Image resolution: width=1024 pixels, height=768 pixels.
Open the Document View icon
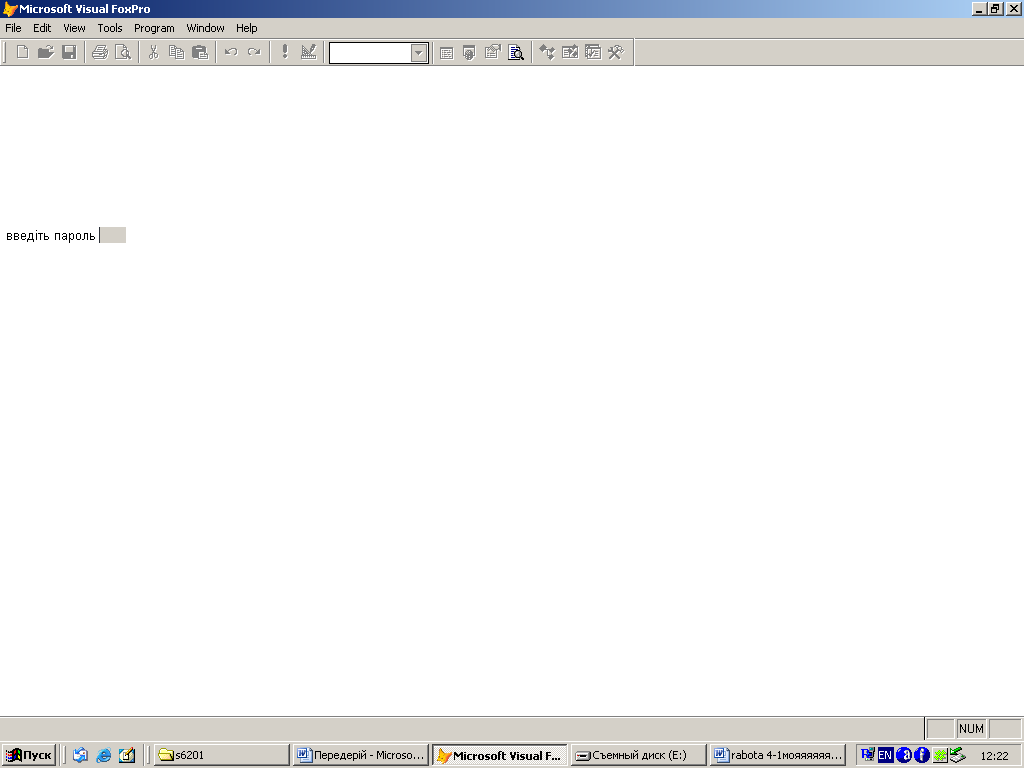(516, 52)
